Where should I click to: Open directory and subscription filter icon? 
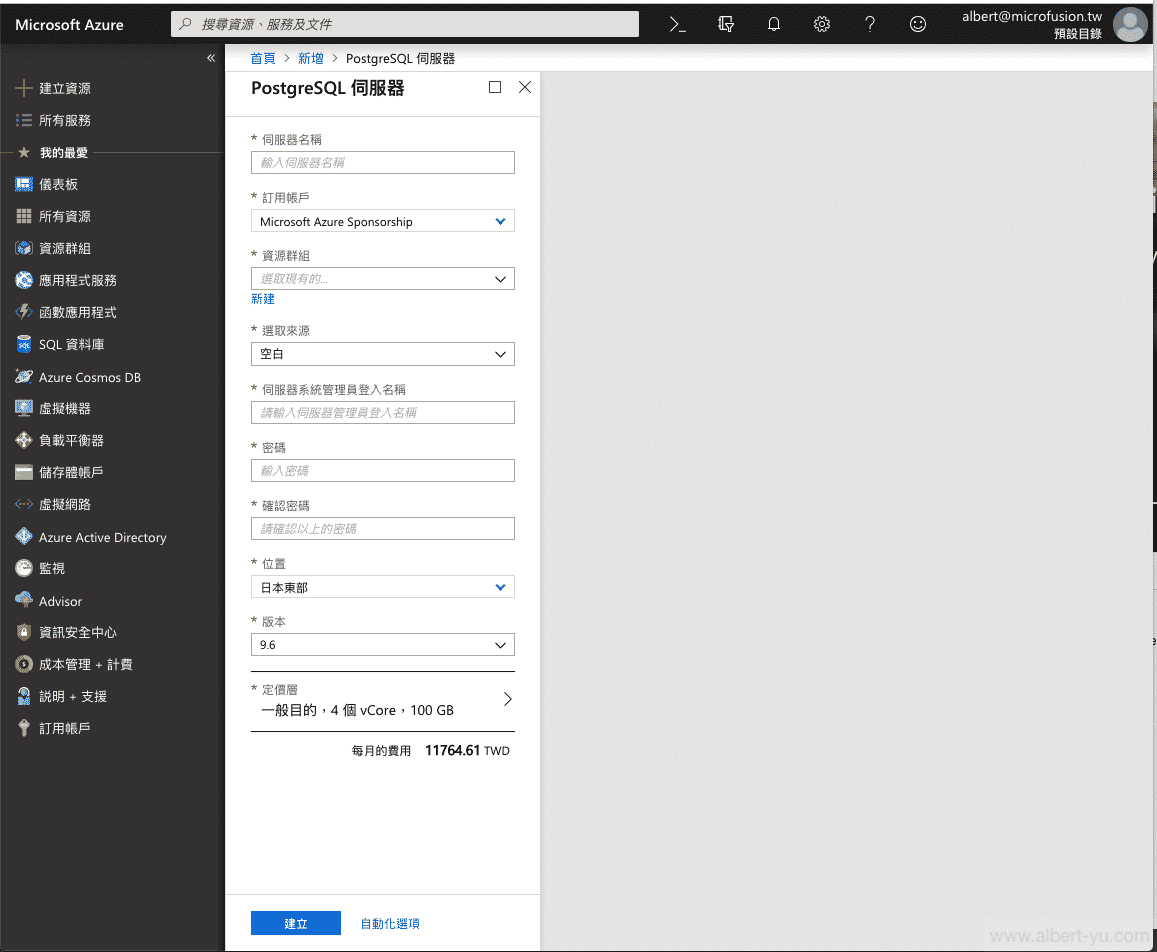tap(725, 24)
